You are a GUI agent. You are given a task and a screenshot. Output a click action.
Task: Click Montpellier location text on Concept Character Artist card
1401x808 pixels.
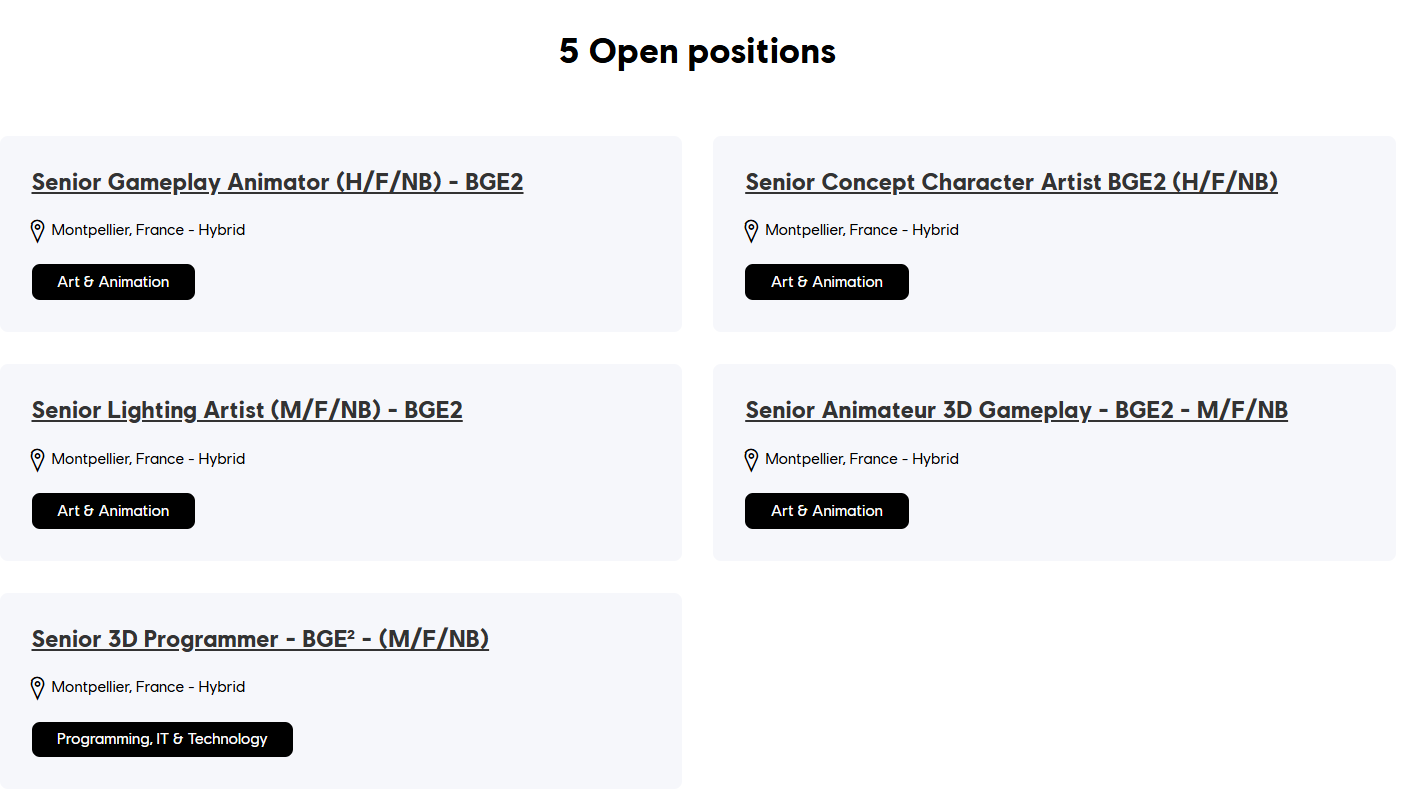[862, 230]
